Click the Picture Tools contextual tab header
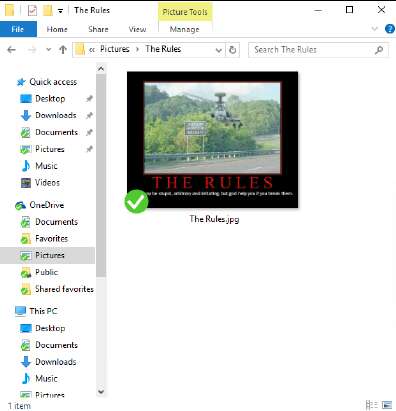Image resolution: width=396 pixels, height=411 pixels. click(x=185, y=12)
